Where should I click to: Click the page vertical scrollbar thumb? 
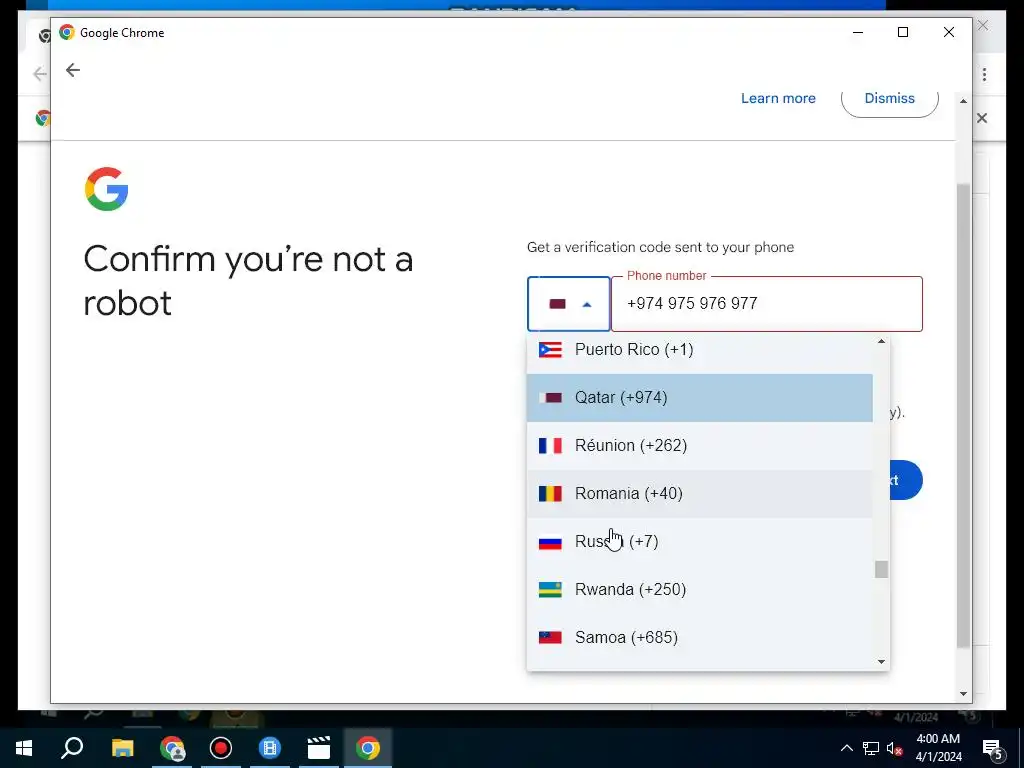963,415
